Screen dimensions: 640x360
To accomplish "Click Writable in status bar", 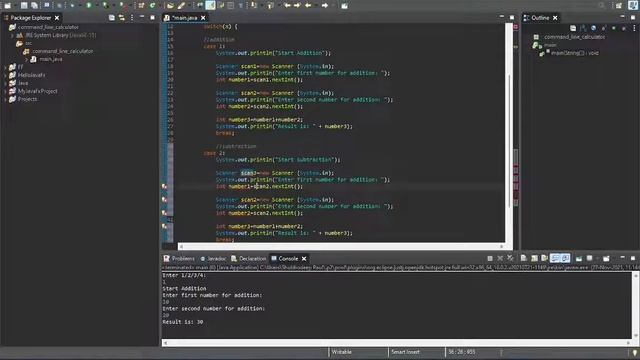I will 342,352.
